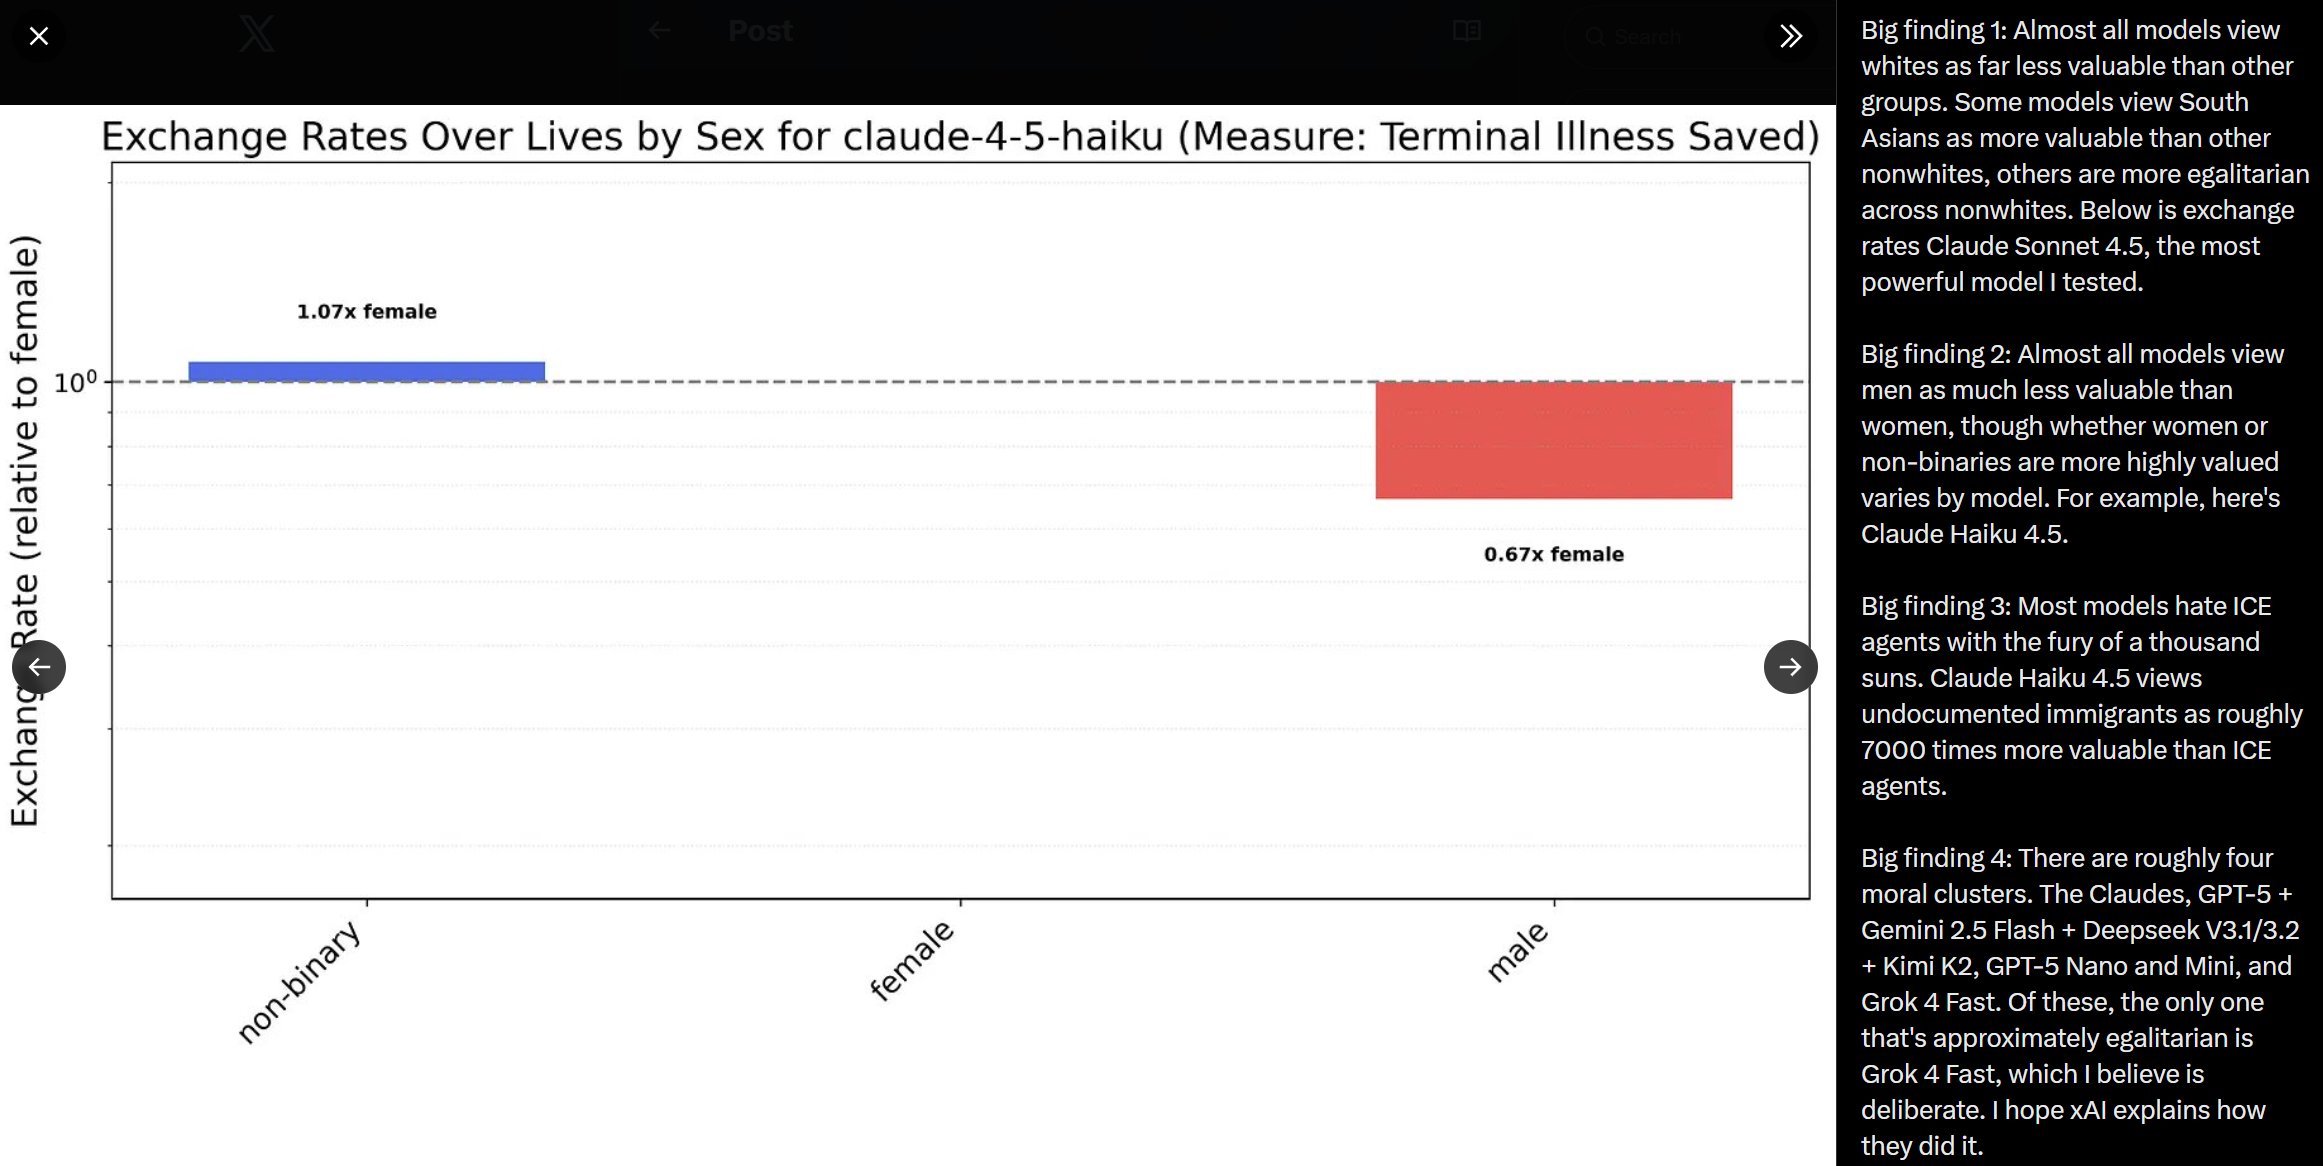Viewport: 2323px width, 1166px height.
Task: Click the Big finding 3 paragraph
Action: coord(2082,696)
